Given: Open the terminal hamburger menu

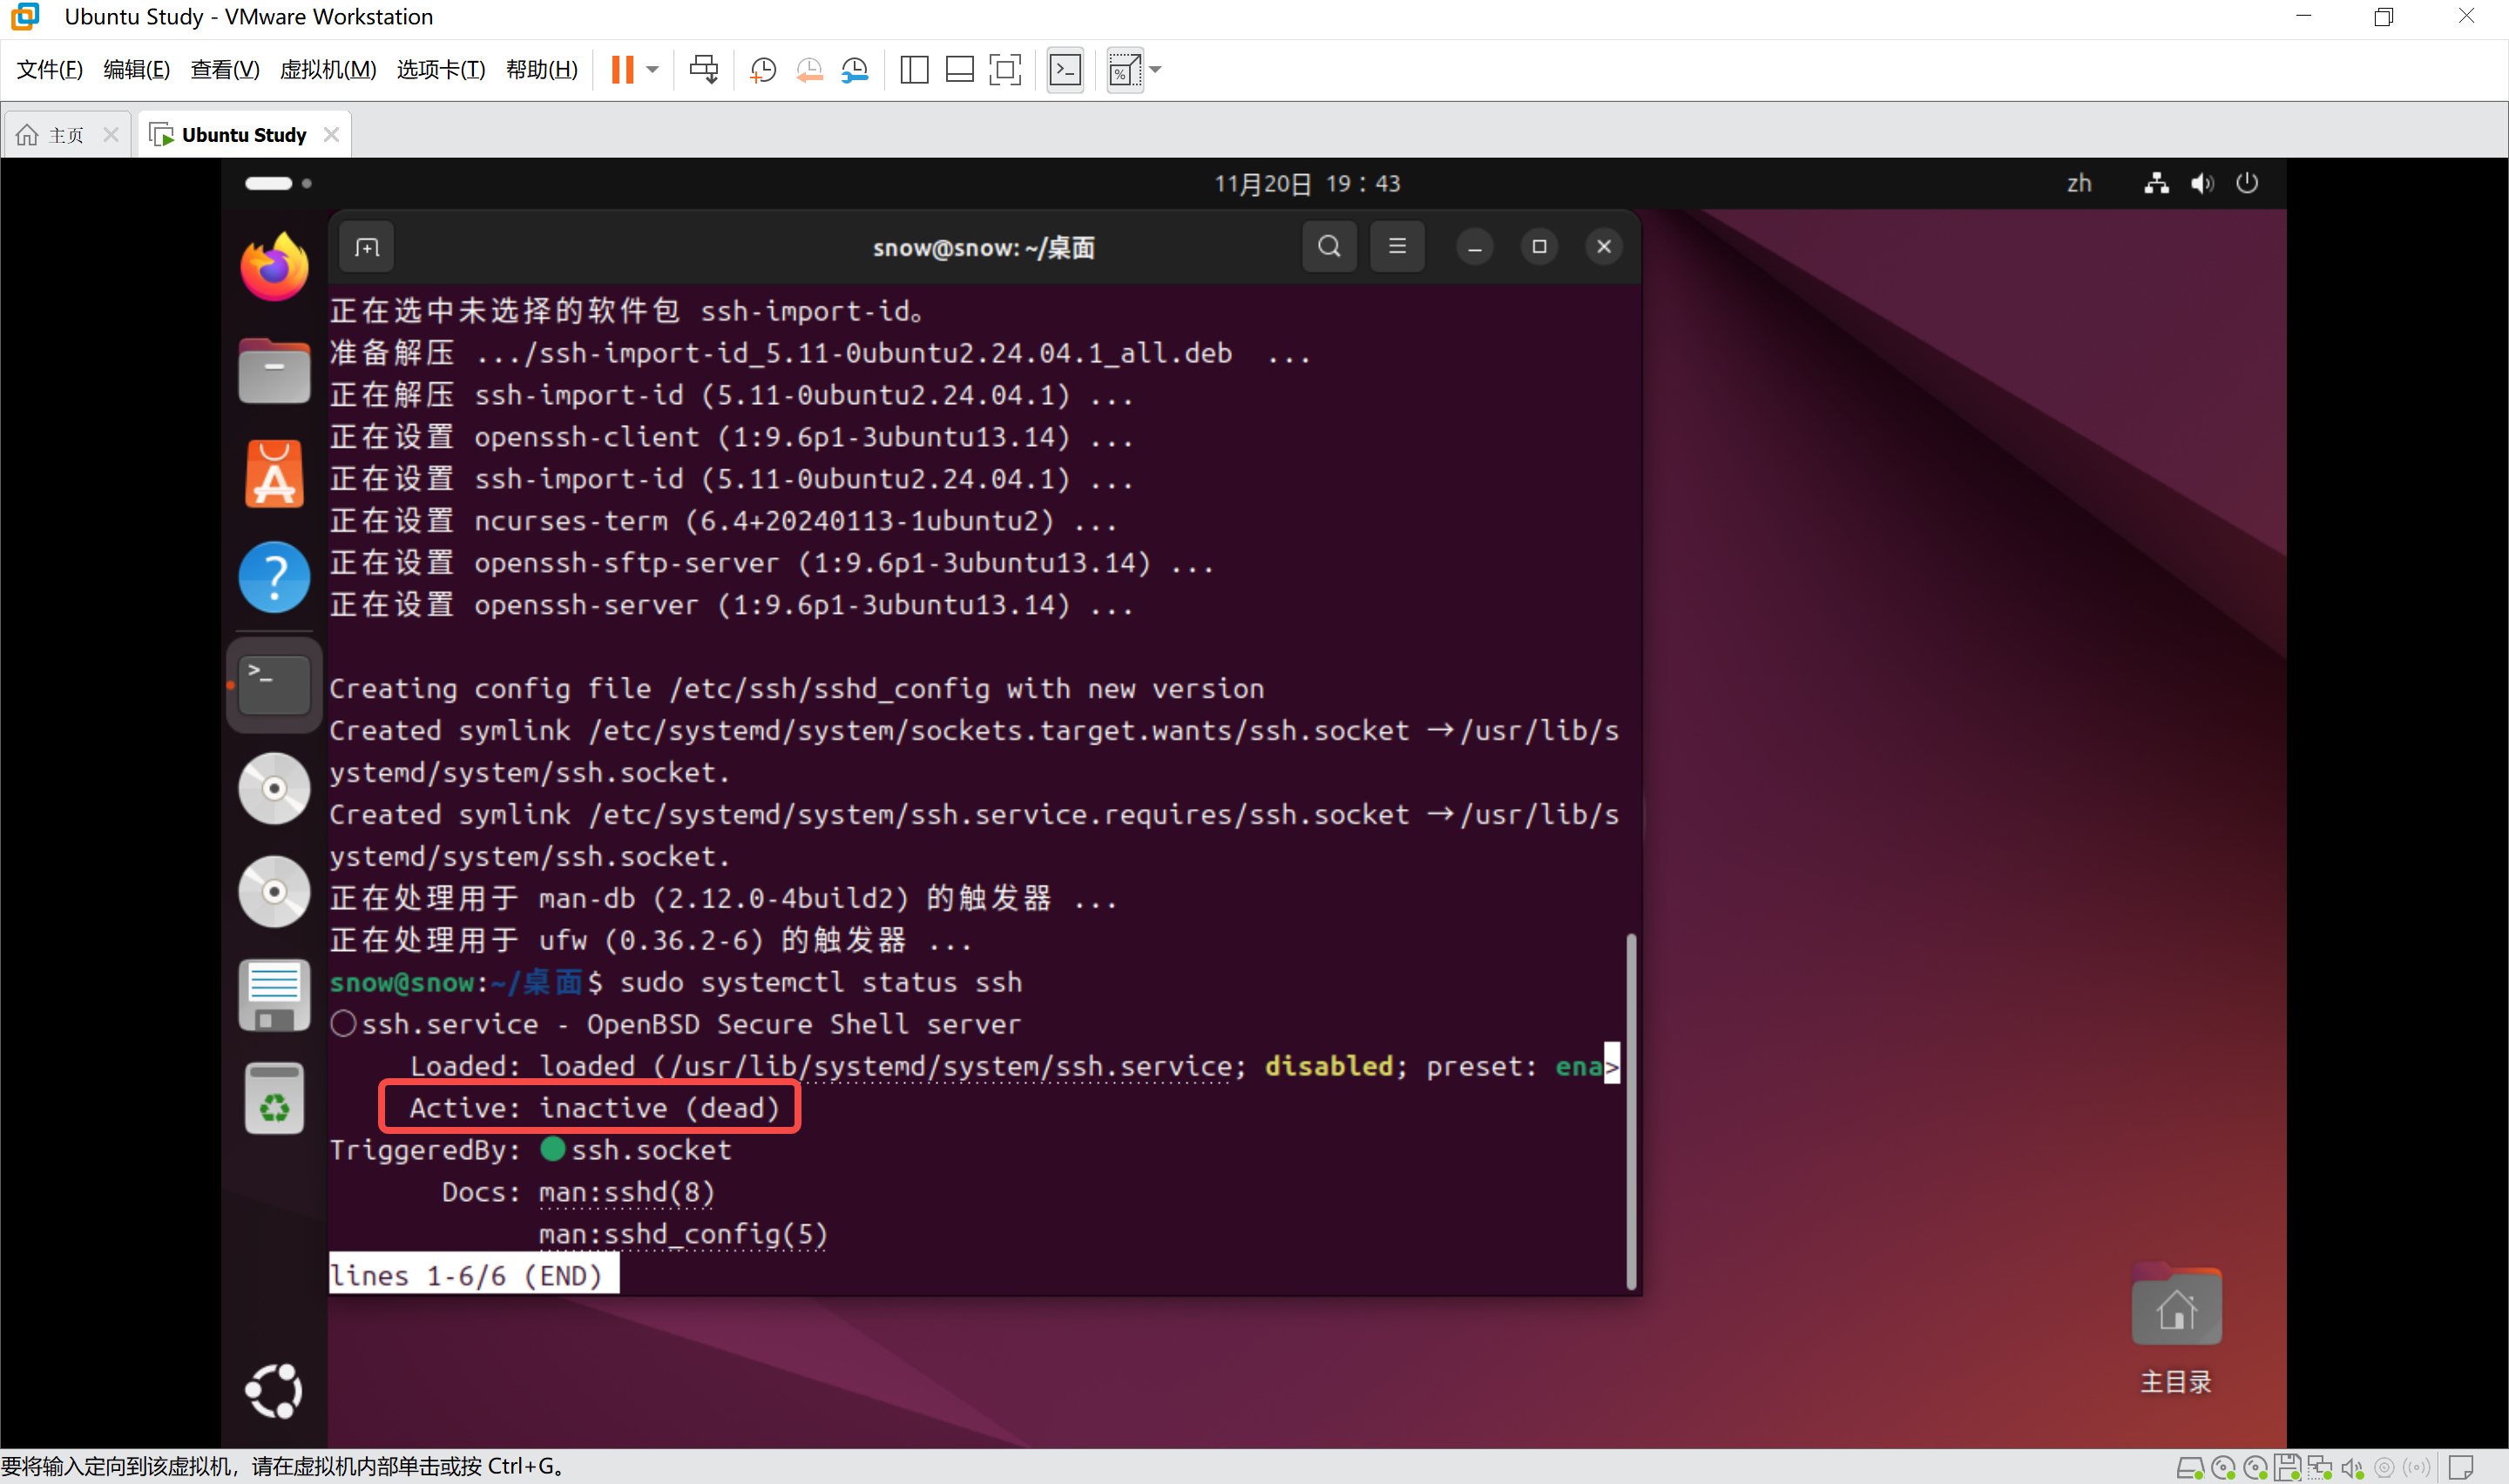Looking at the screenshot, I should [1397, 246].
